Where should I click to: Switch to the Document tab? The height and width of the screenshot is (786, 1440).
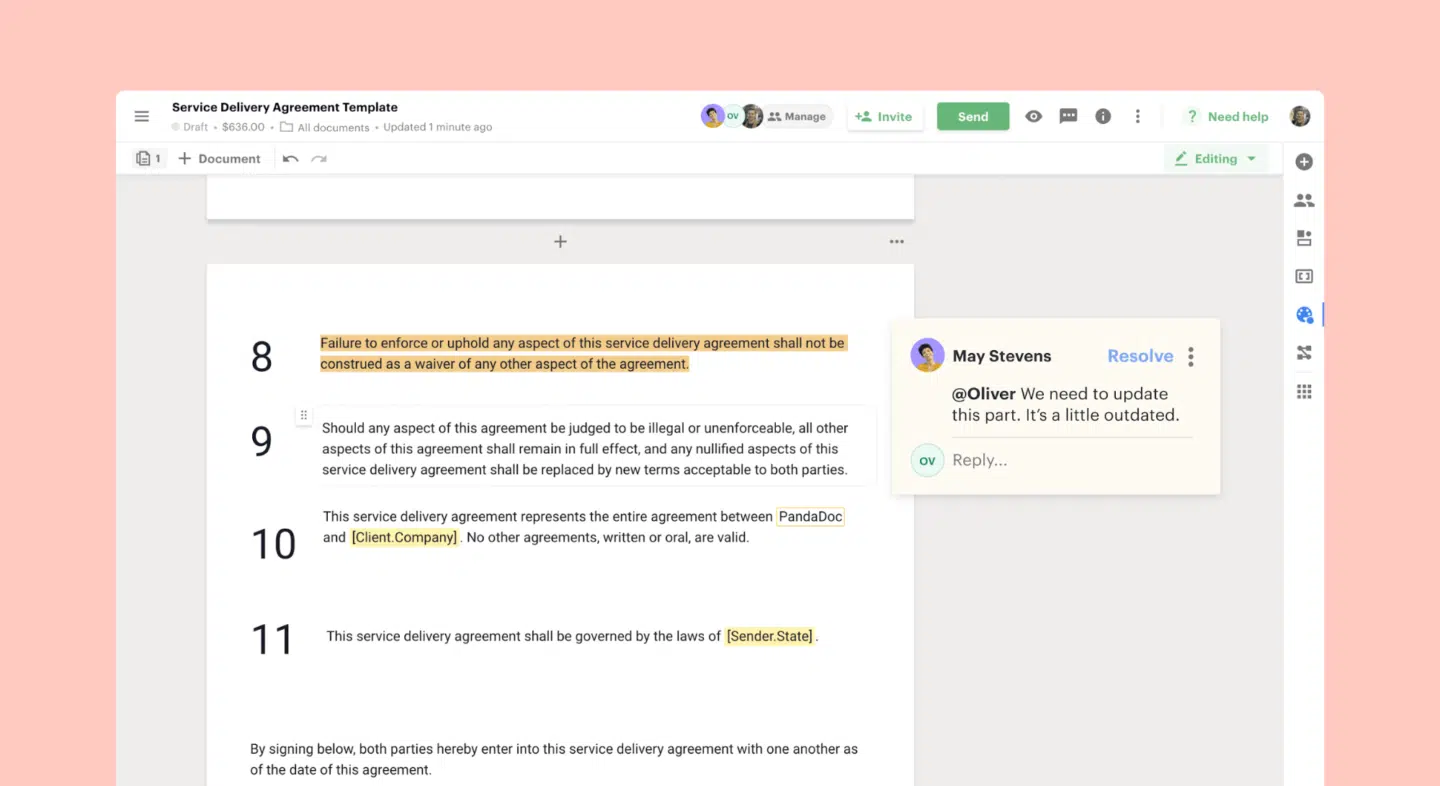219,158
